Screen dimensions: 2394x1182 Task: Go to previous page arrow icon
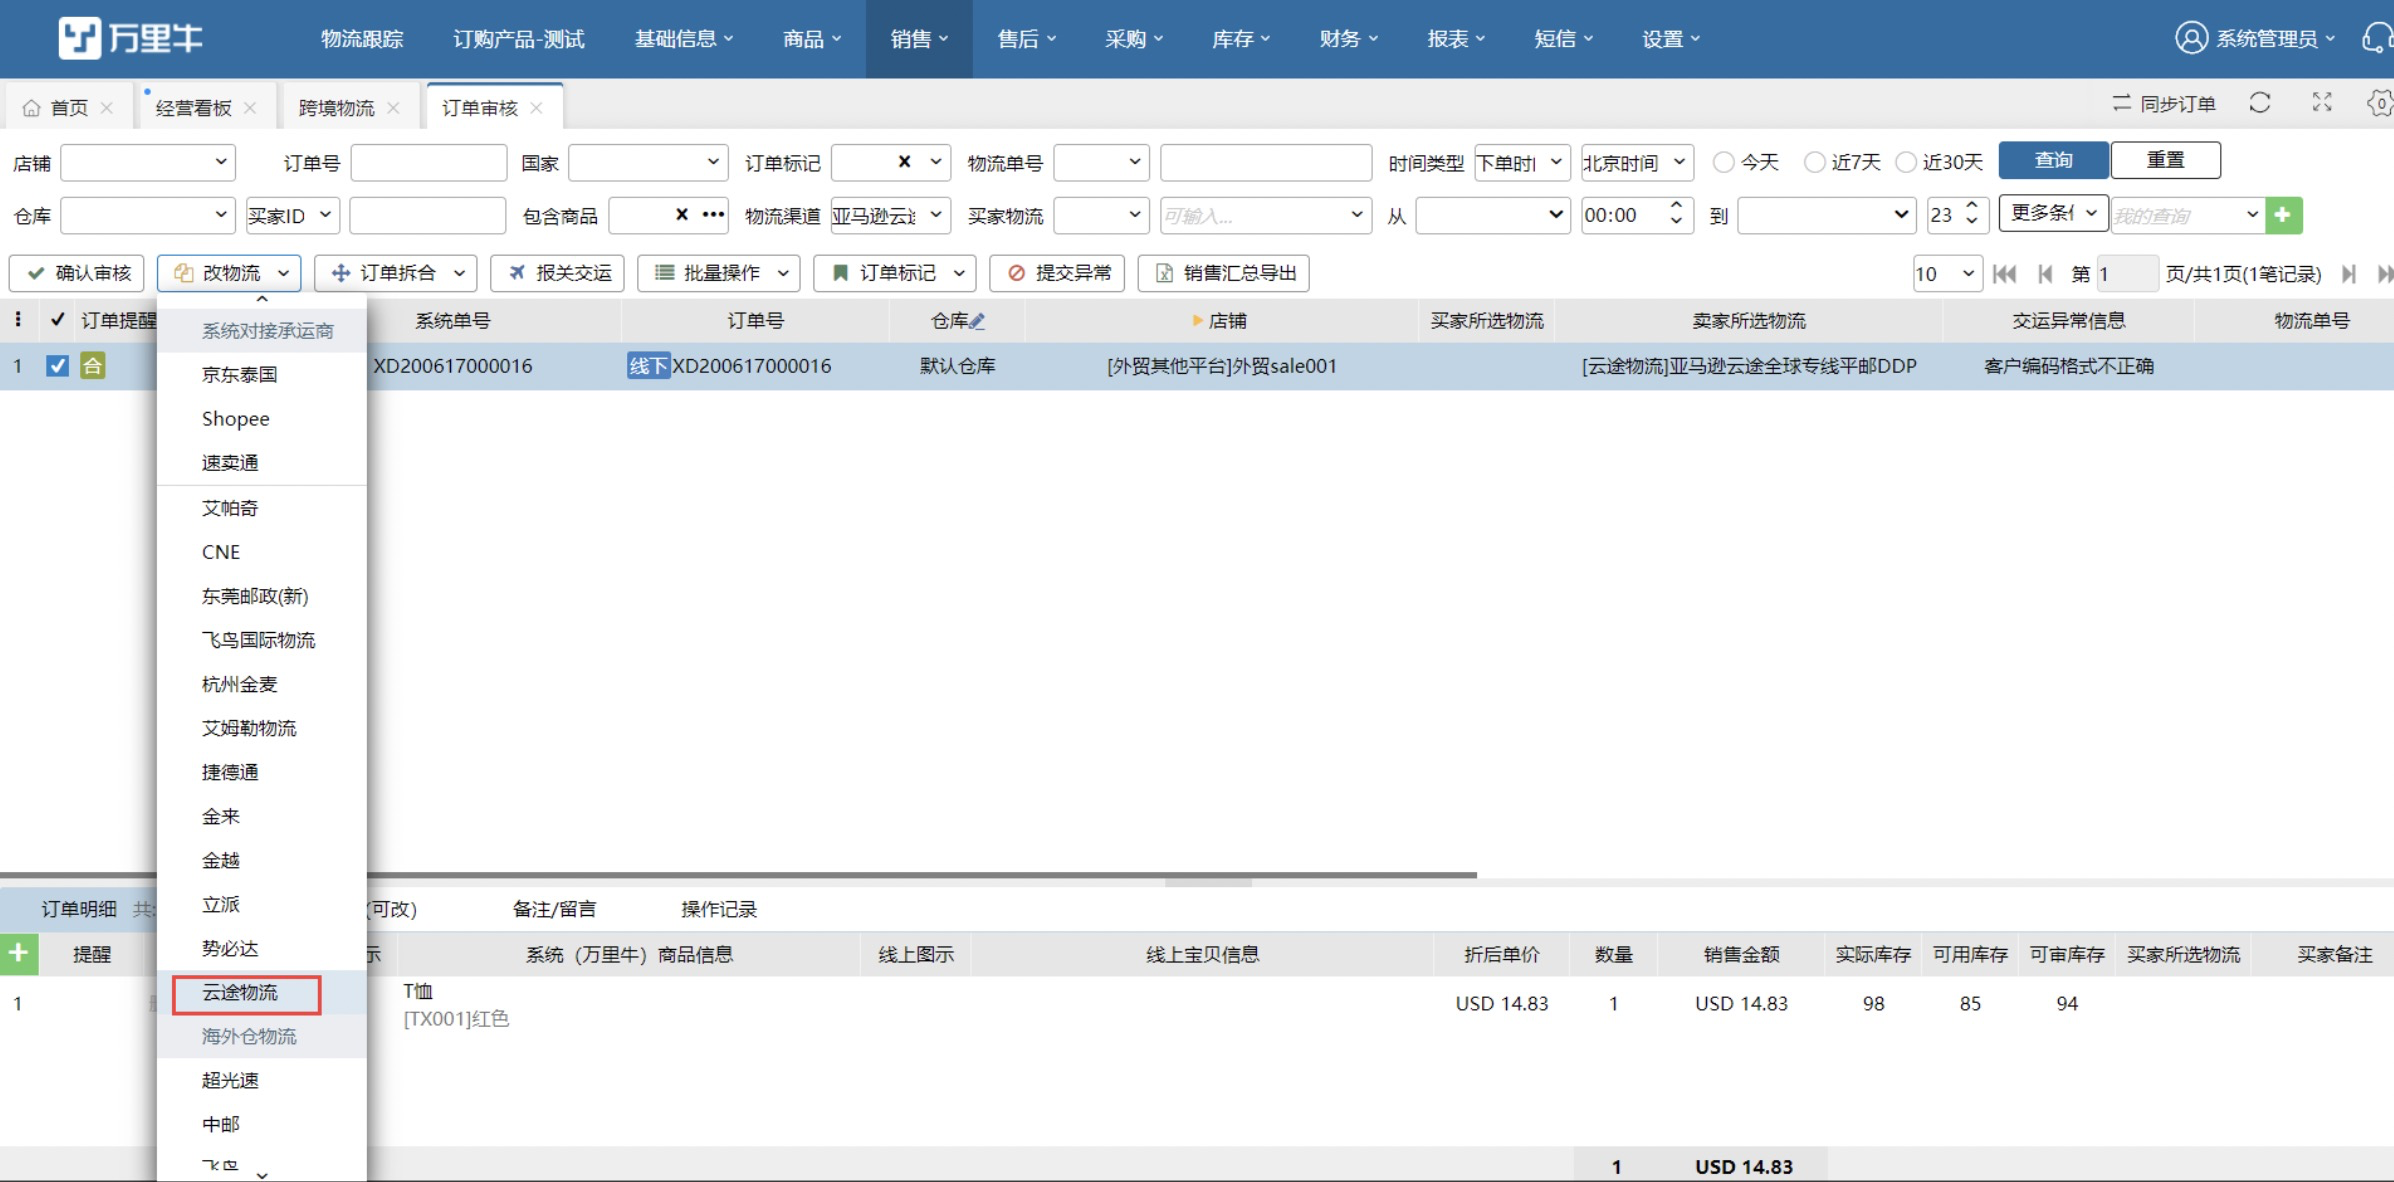[x=2045, y=274]
